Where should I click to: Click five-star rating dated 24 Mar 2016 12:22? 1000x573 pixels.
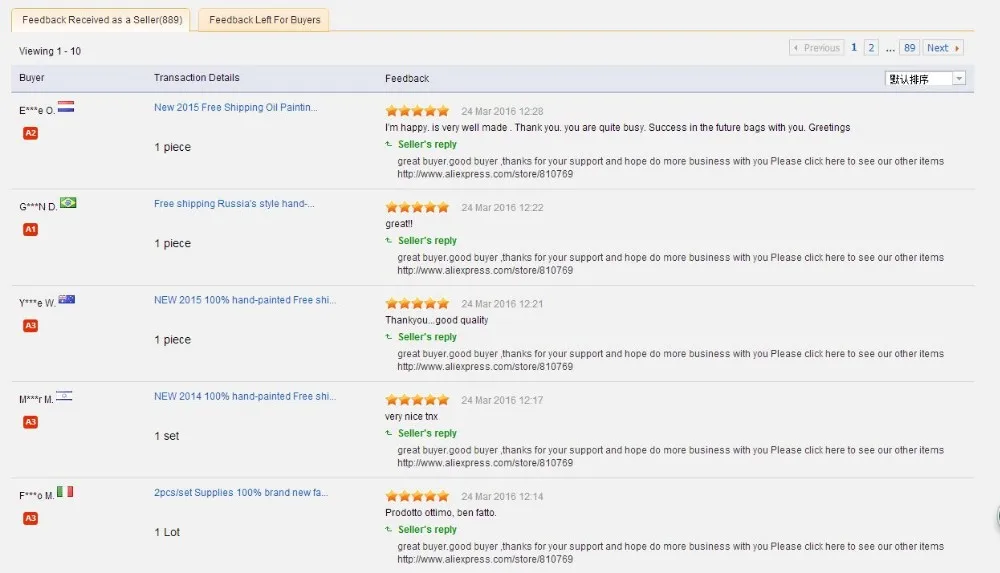point(417,207)
